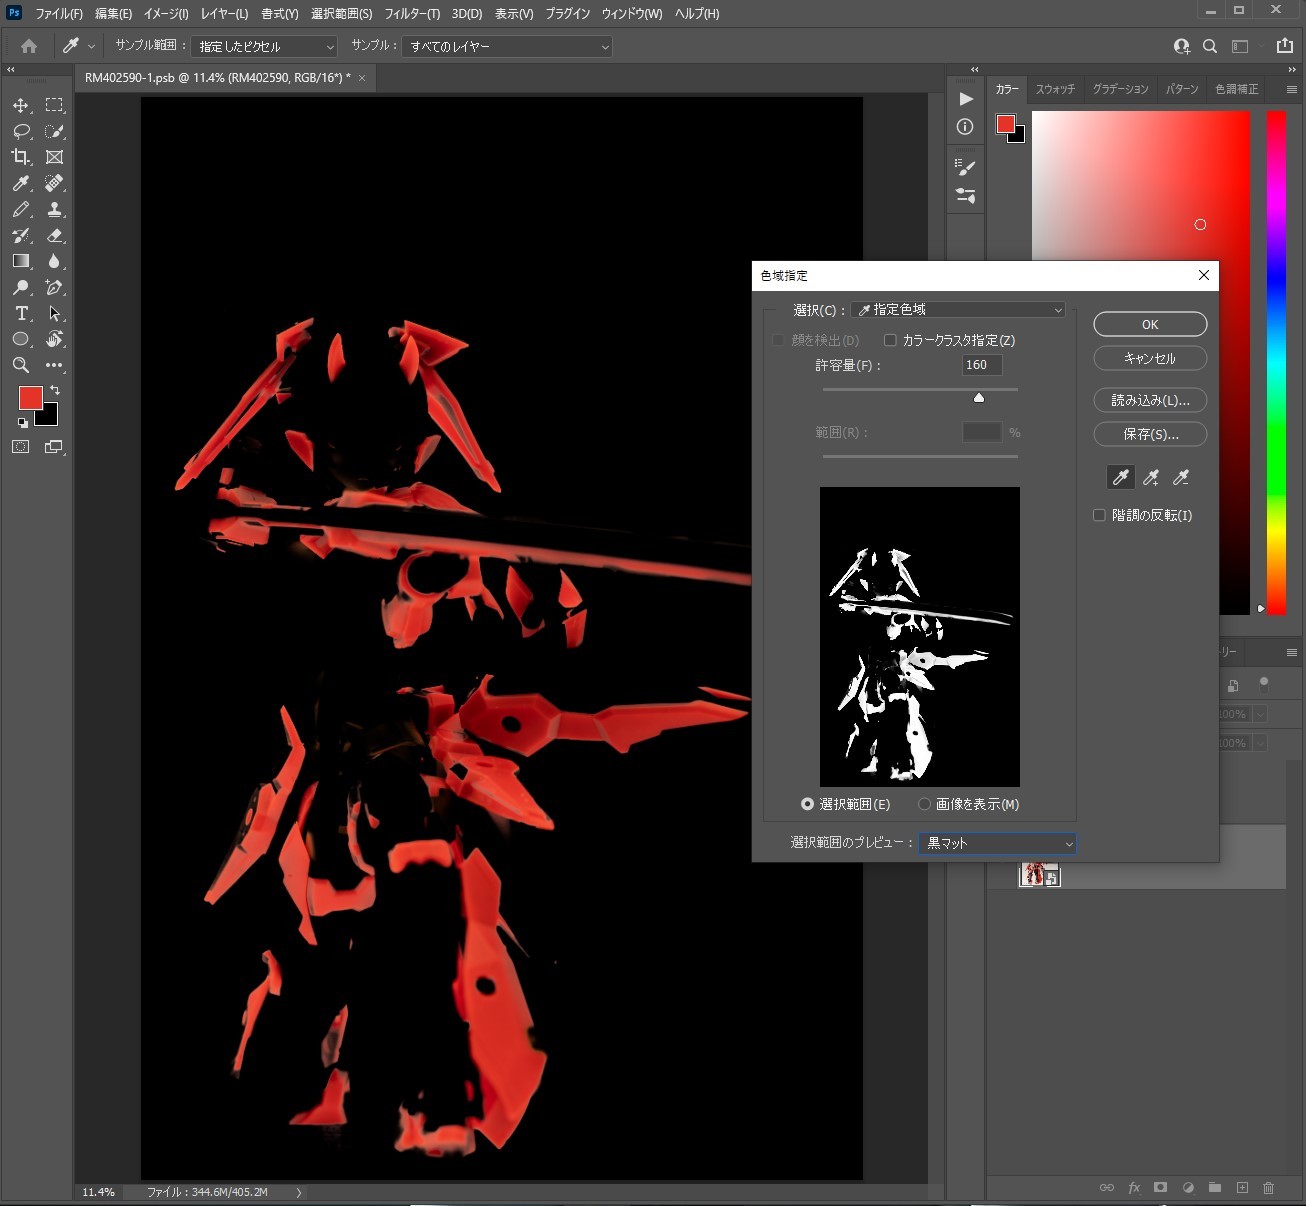Select the Type tool
The image size is (1306, 1206).
(x=21, y=313)
